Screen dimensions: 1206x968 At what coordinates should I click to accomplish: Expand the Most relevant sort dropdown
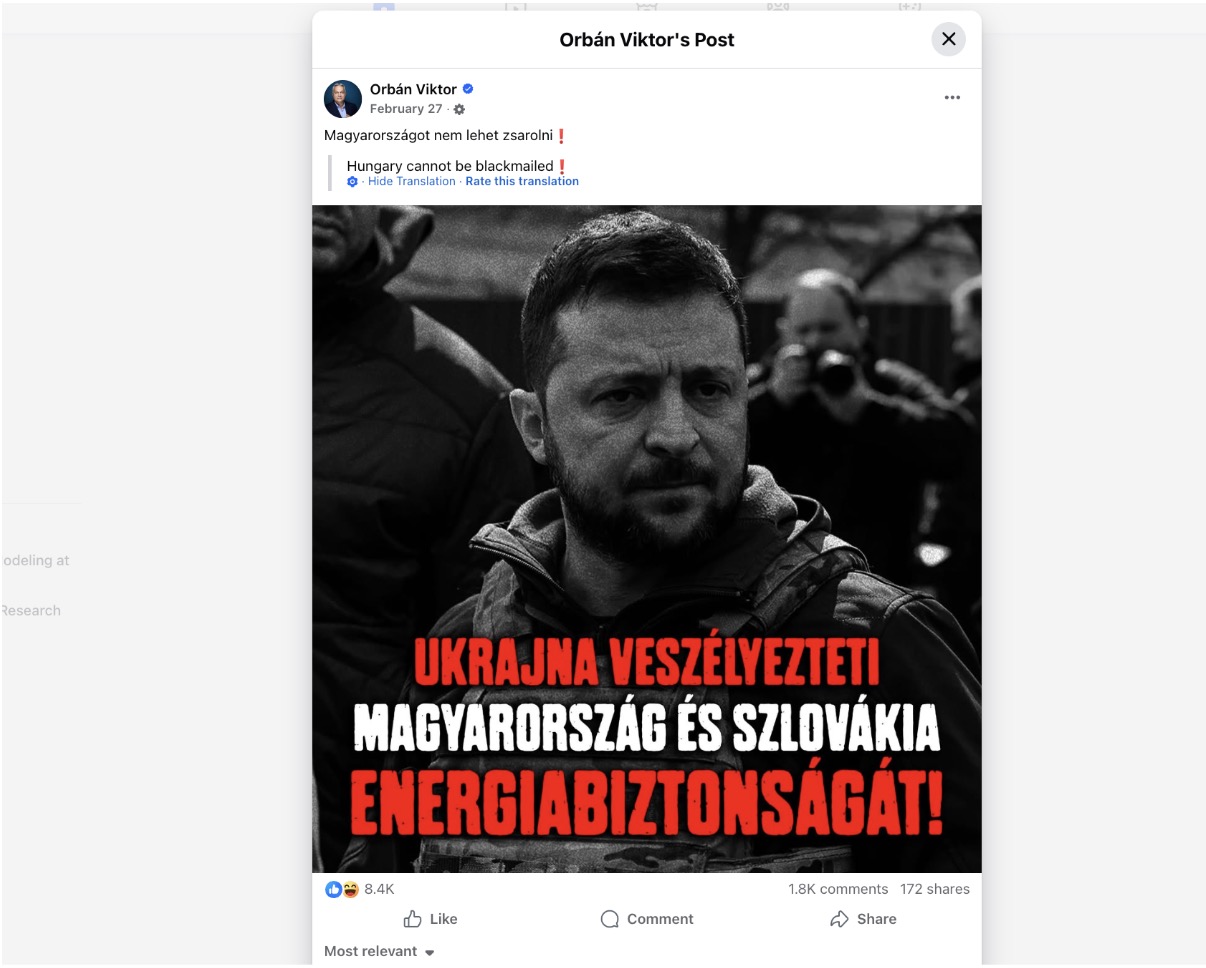point(379,951)
